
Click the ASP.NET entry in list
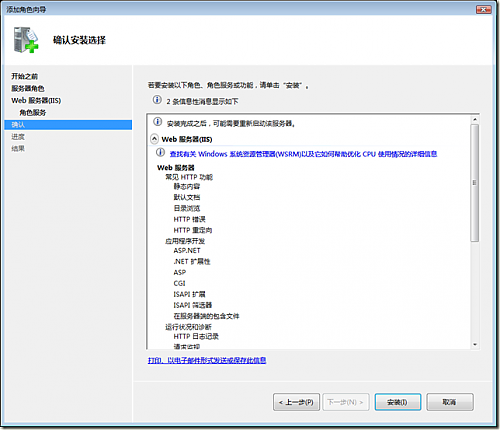pyautogui.click(x=187, y=250)
